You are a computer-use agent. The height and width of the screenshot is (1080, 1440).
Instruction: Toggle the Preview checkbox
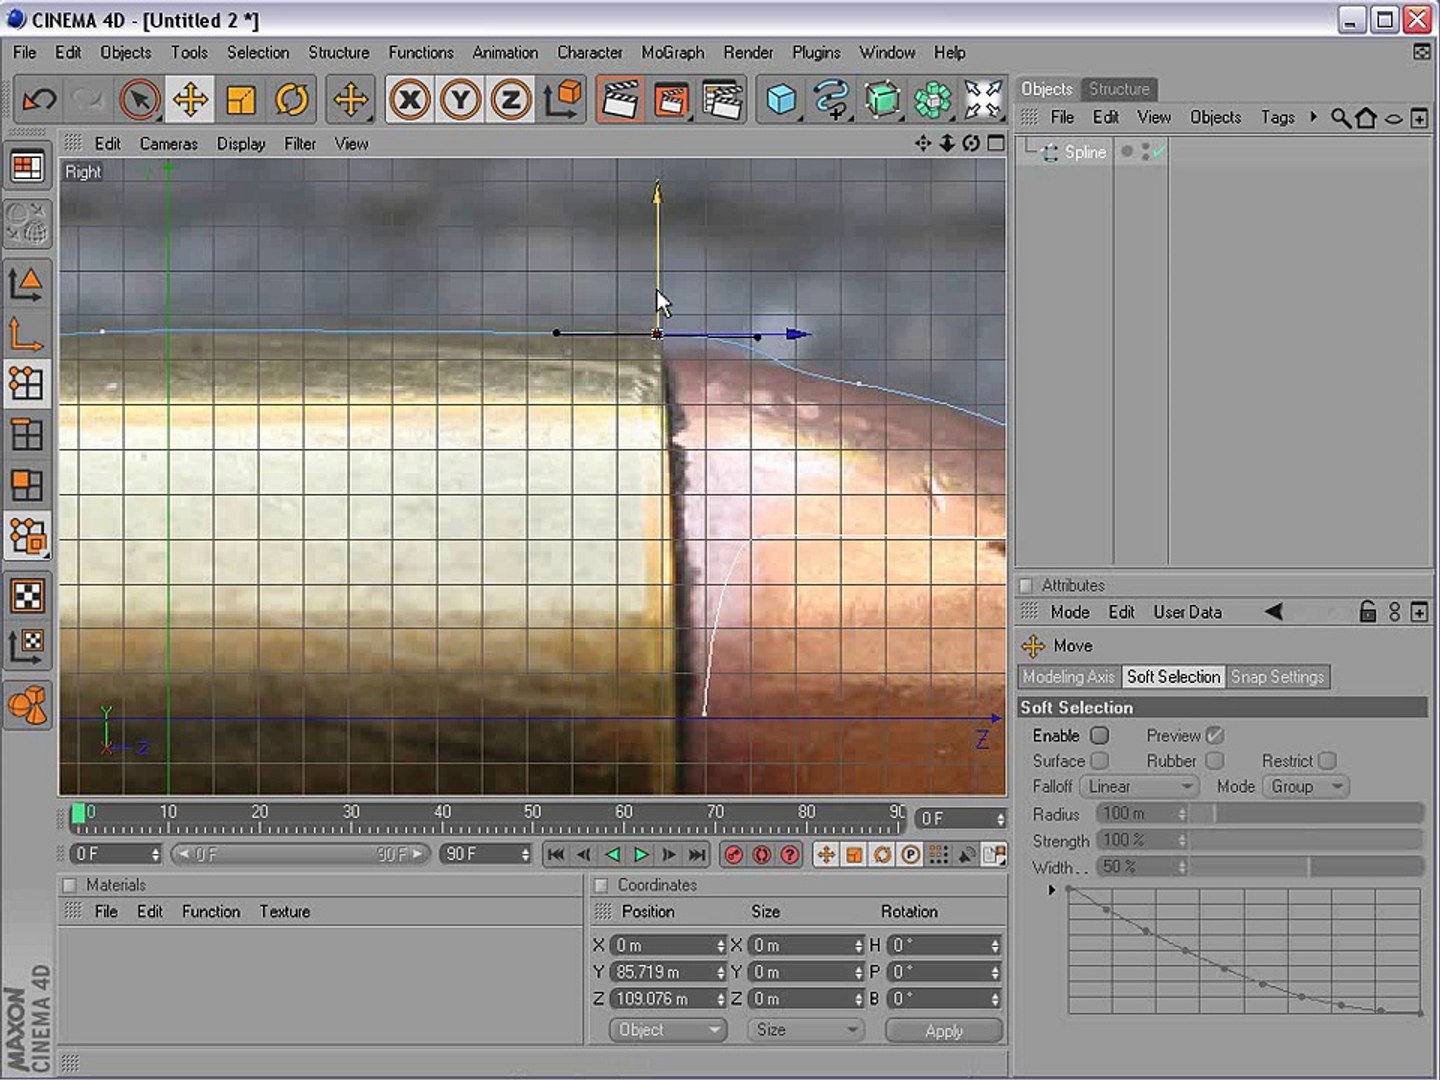point(1215,735)
